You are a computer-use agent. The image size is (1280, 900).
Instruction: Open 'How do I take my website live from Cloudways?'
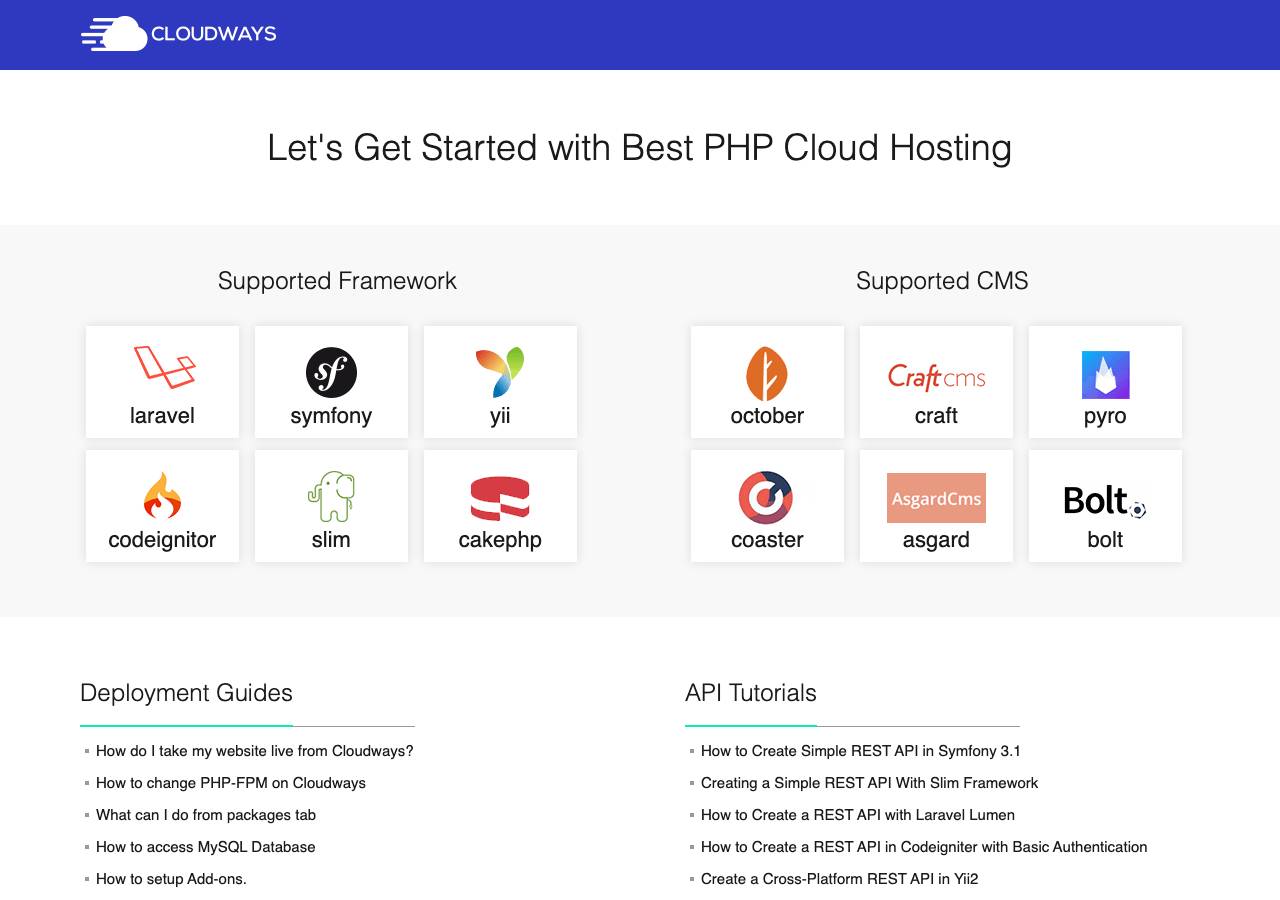click(254, 751)
